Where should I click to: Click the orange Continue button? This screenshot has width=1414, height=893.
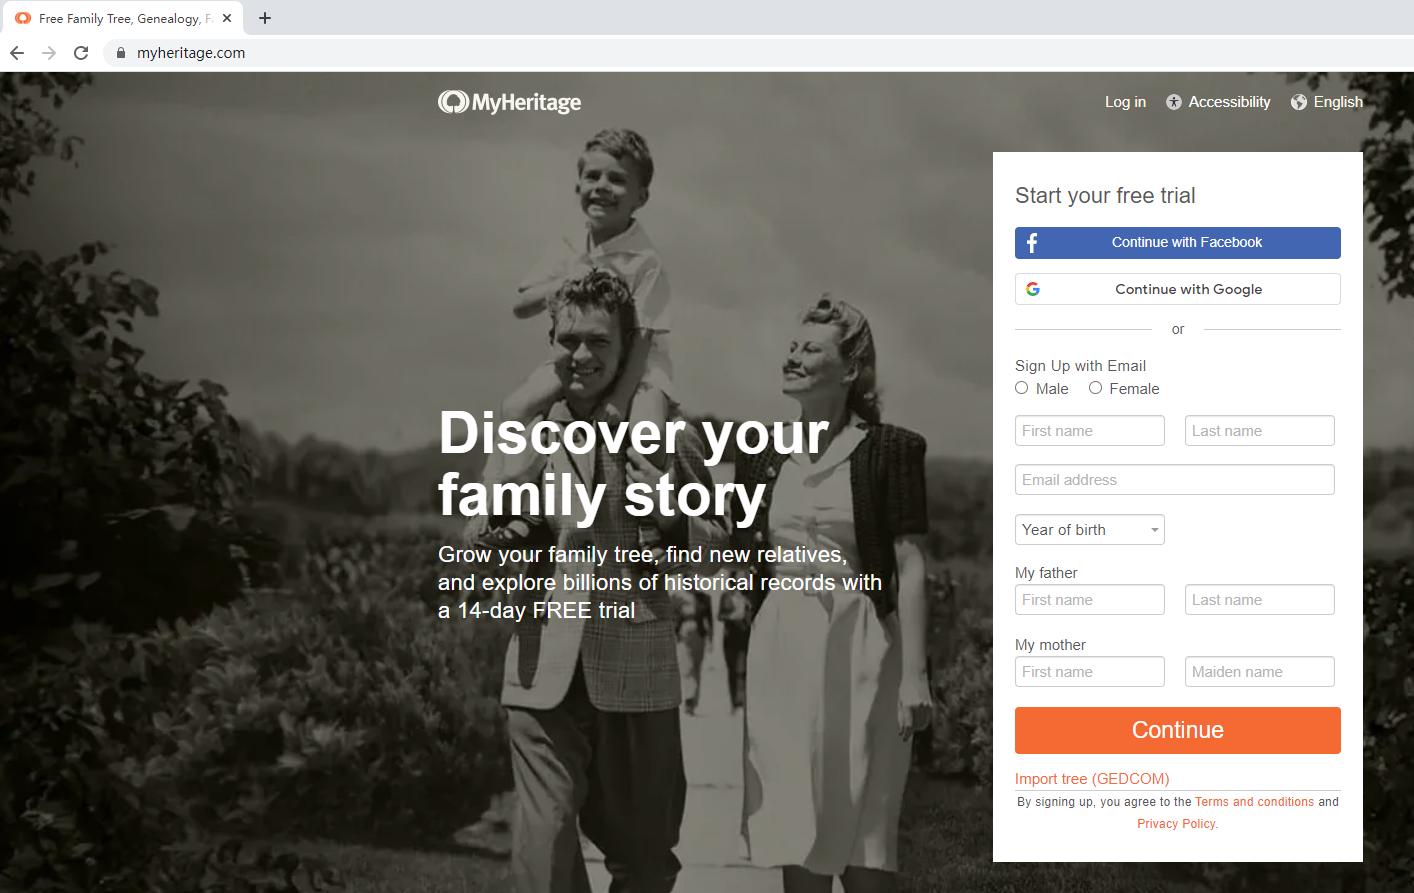tap(1178, 730)
